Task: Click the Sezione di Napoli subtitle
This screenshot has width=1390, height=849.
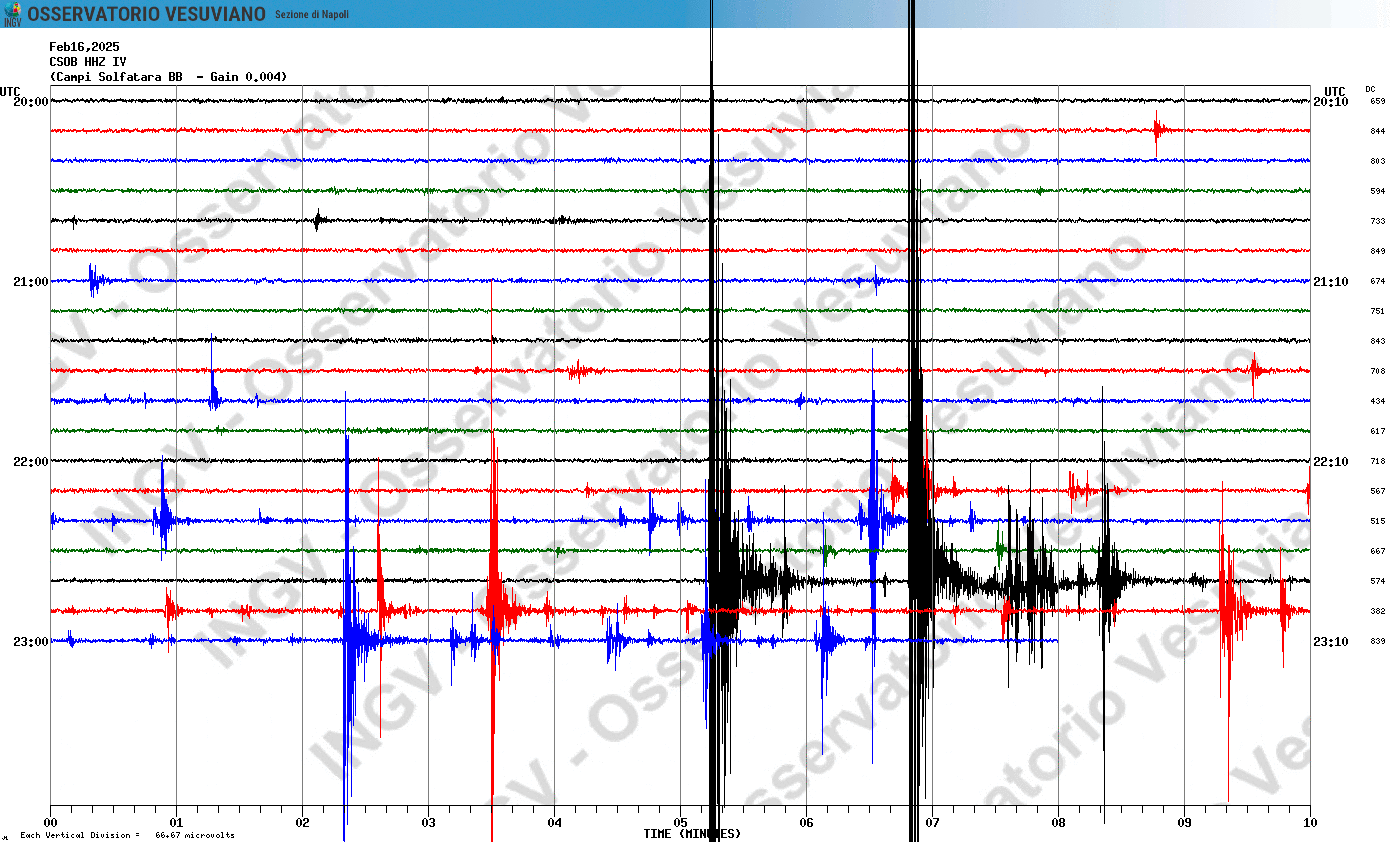Action: tap(312, 14)
